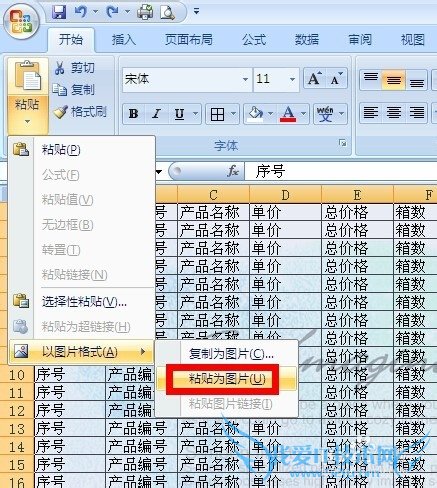Click cell 总价格 in row 11
This screenshot has width=437, height=488.
[357, 393]
